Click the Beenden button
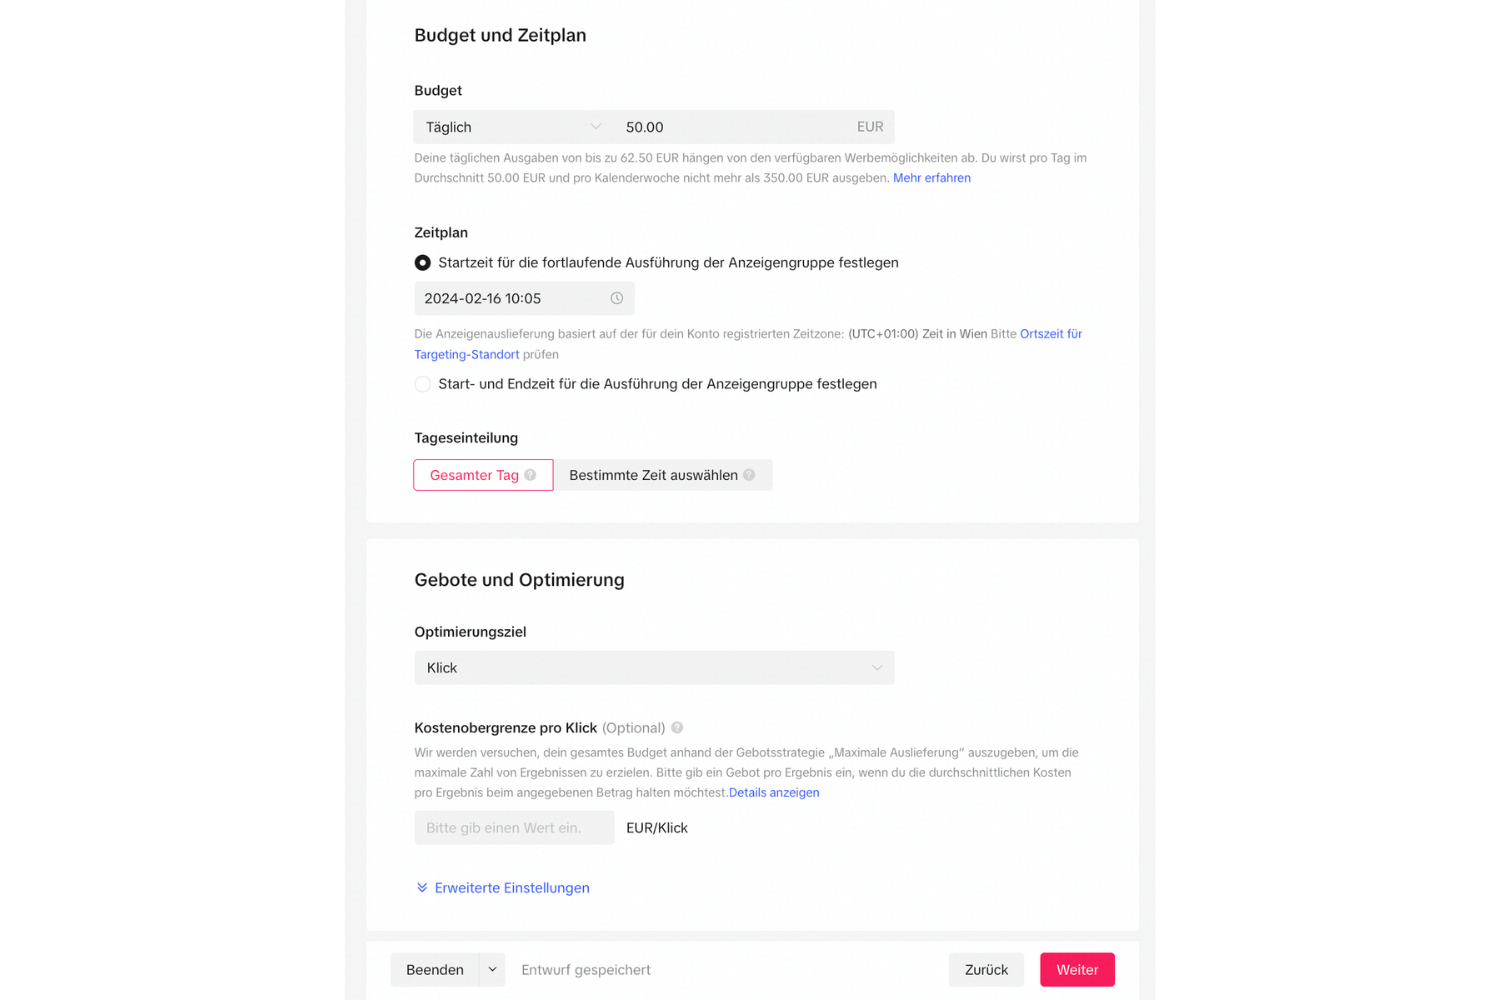 [435, 970]
